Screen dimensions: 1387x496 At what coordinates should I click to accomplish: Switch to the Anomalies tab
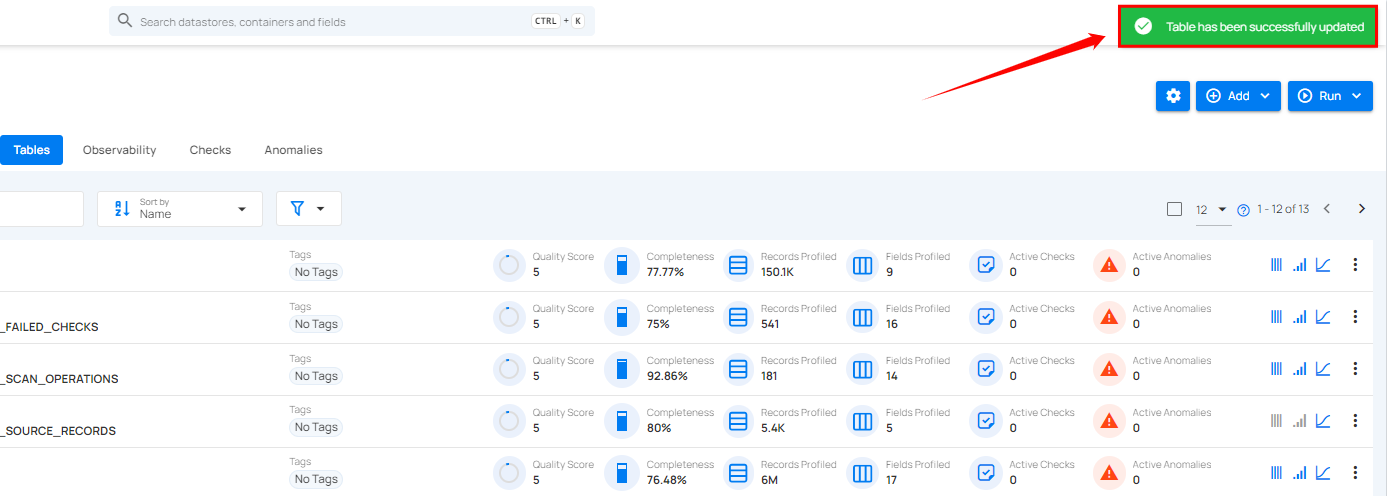pos(293,150)
